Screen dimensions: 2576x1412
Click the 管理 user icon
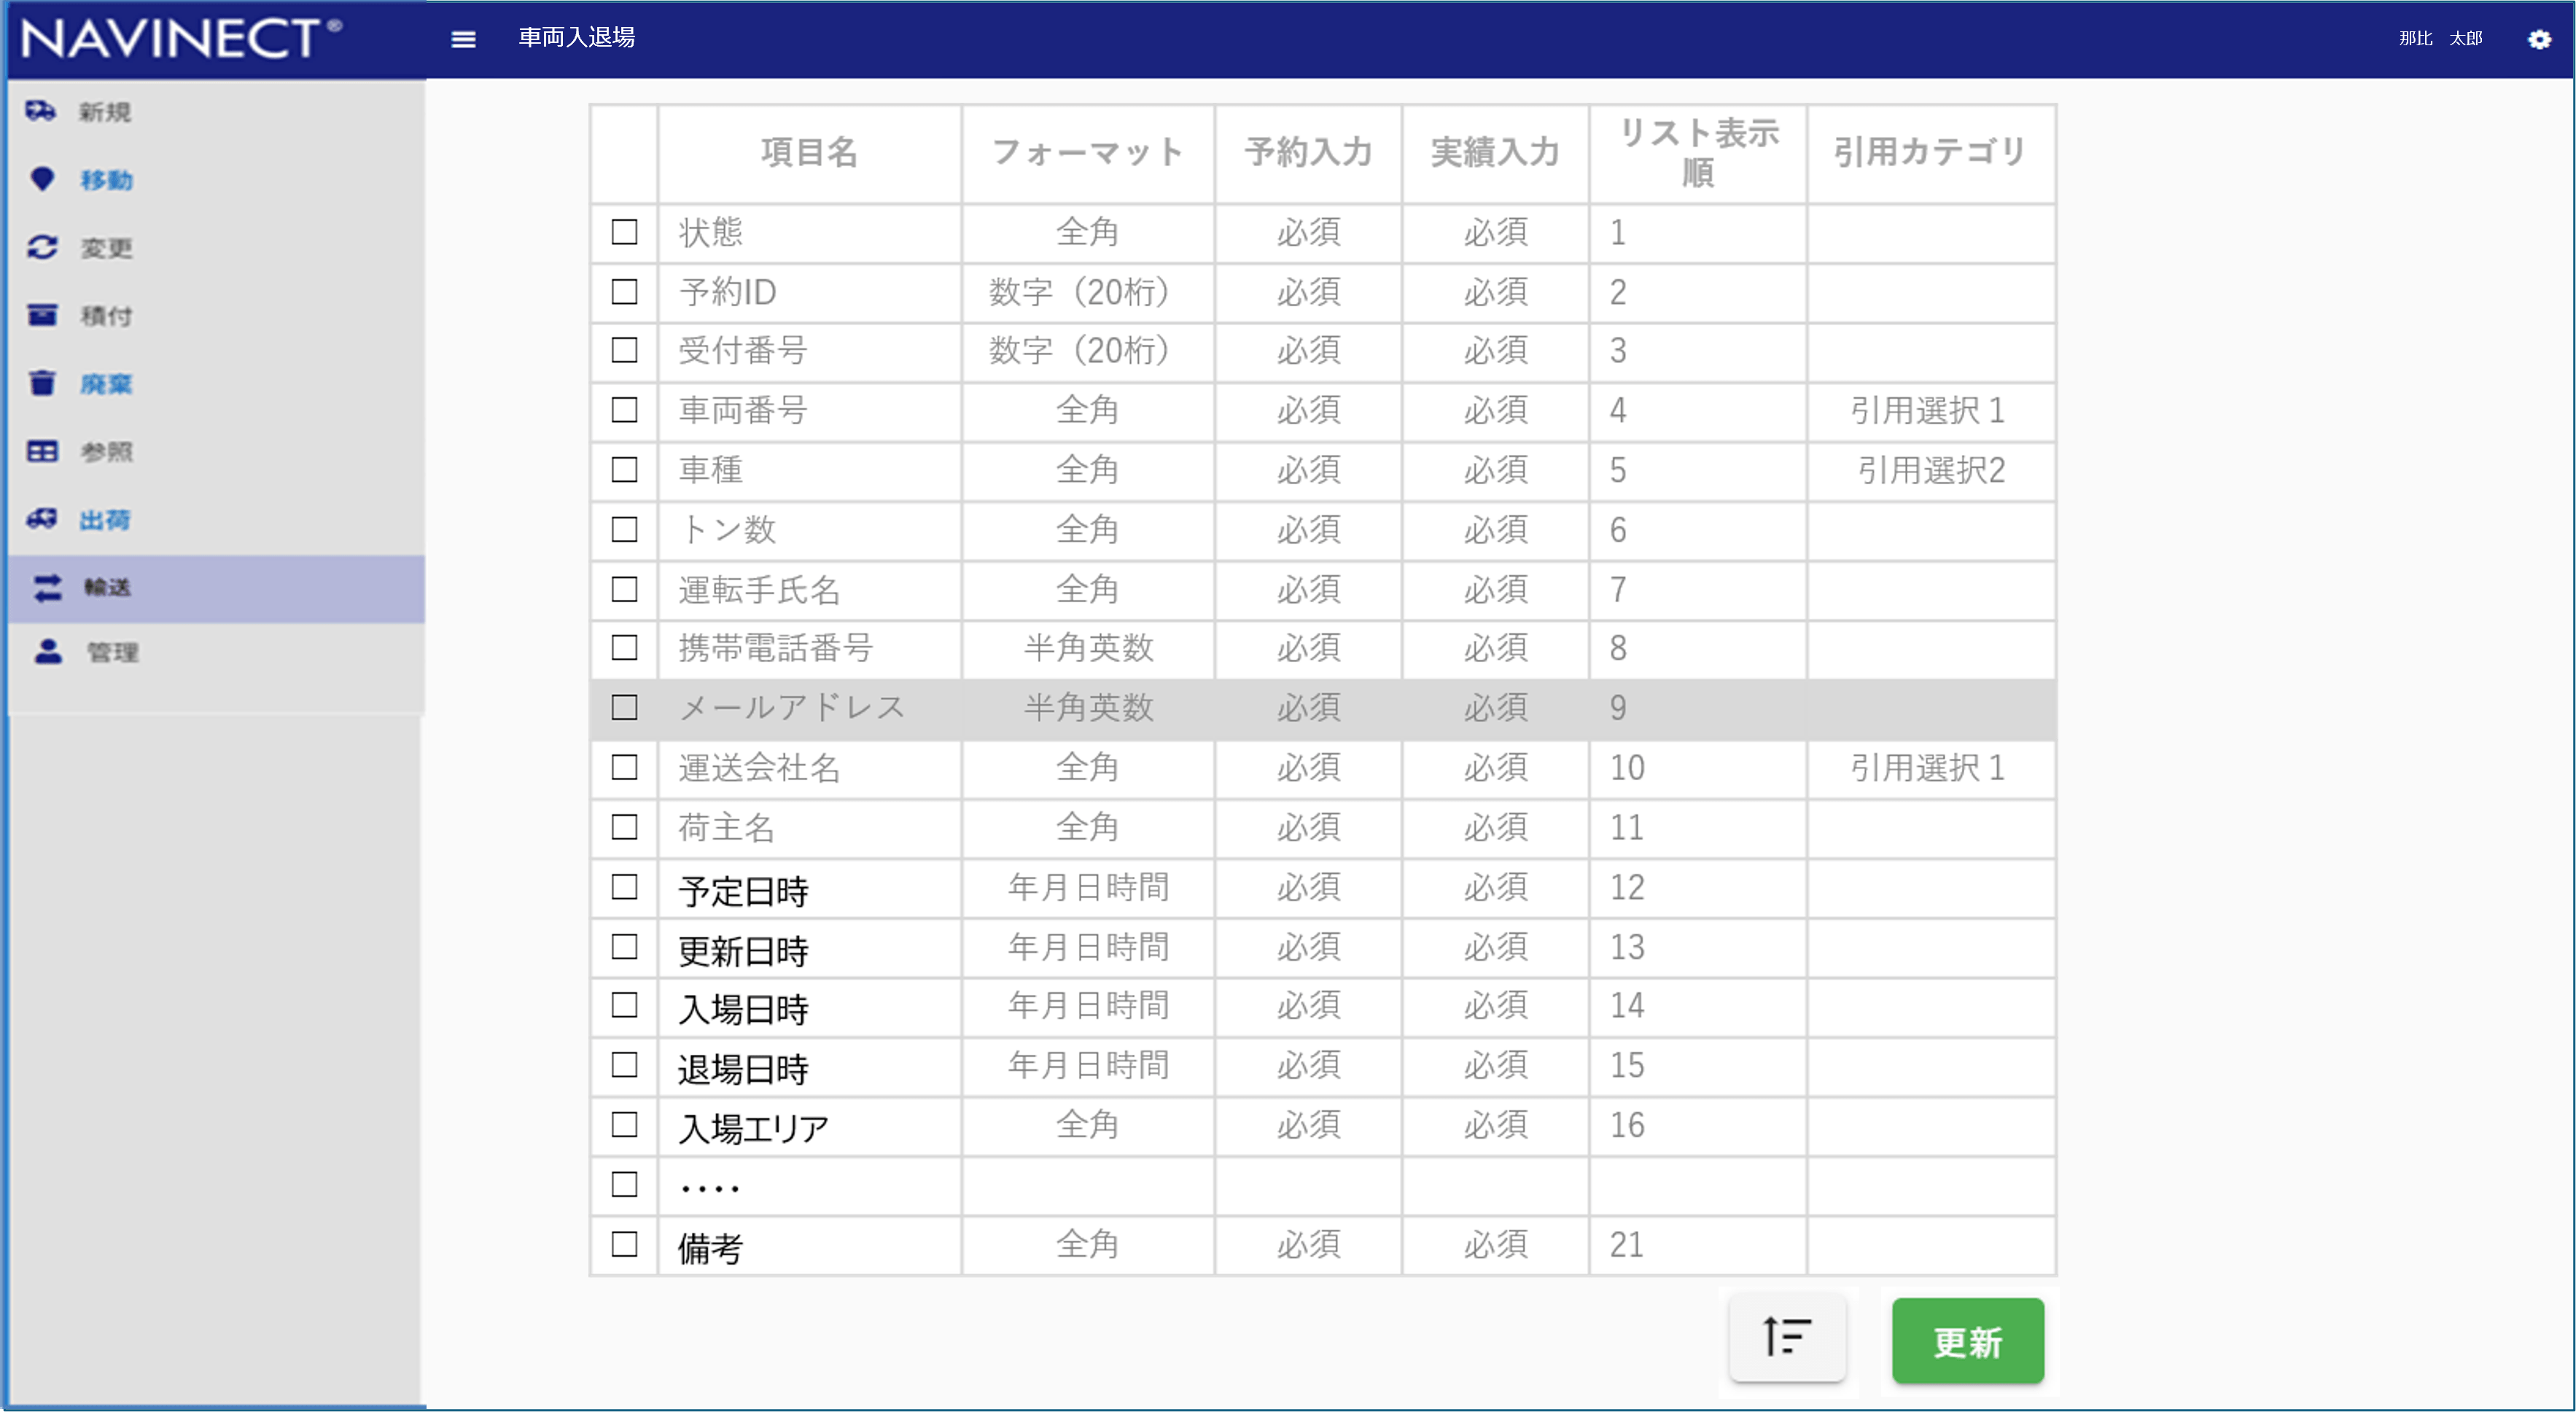coord(48,652)
